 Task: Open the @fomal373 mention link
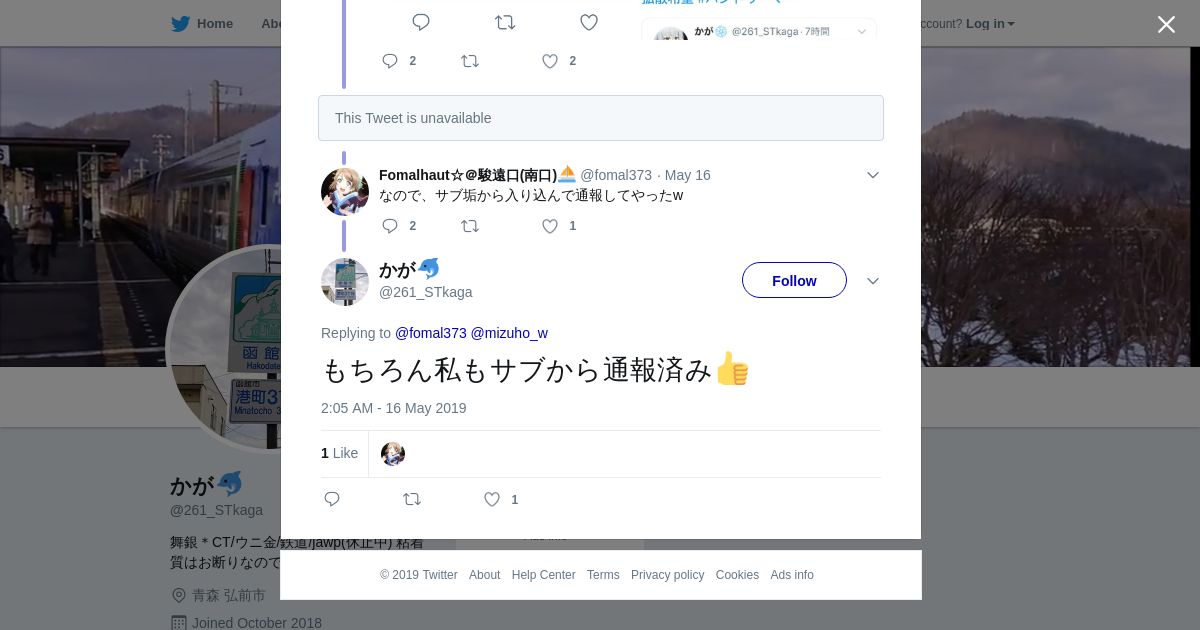point(430,333)
